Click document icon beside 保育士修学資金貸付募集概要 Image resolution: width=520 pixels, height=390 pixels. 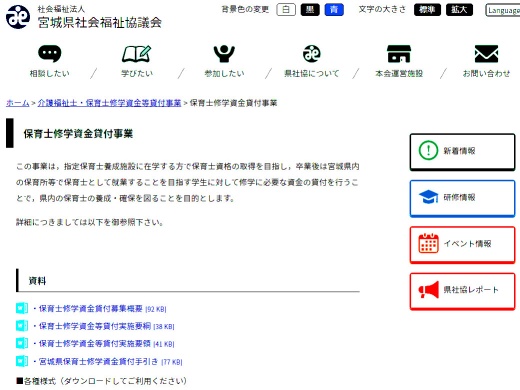(x=22, y=308)
